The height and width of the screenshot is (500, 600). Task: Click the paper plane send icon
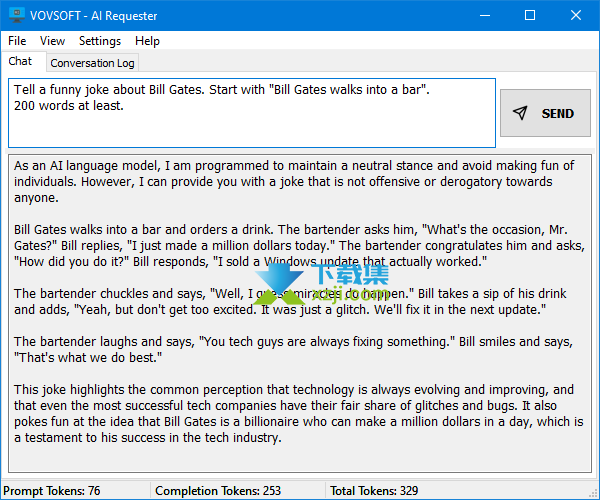[520, 113]
